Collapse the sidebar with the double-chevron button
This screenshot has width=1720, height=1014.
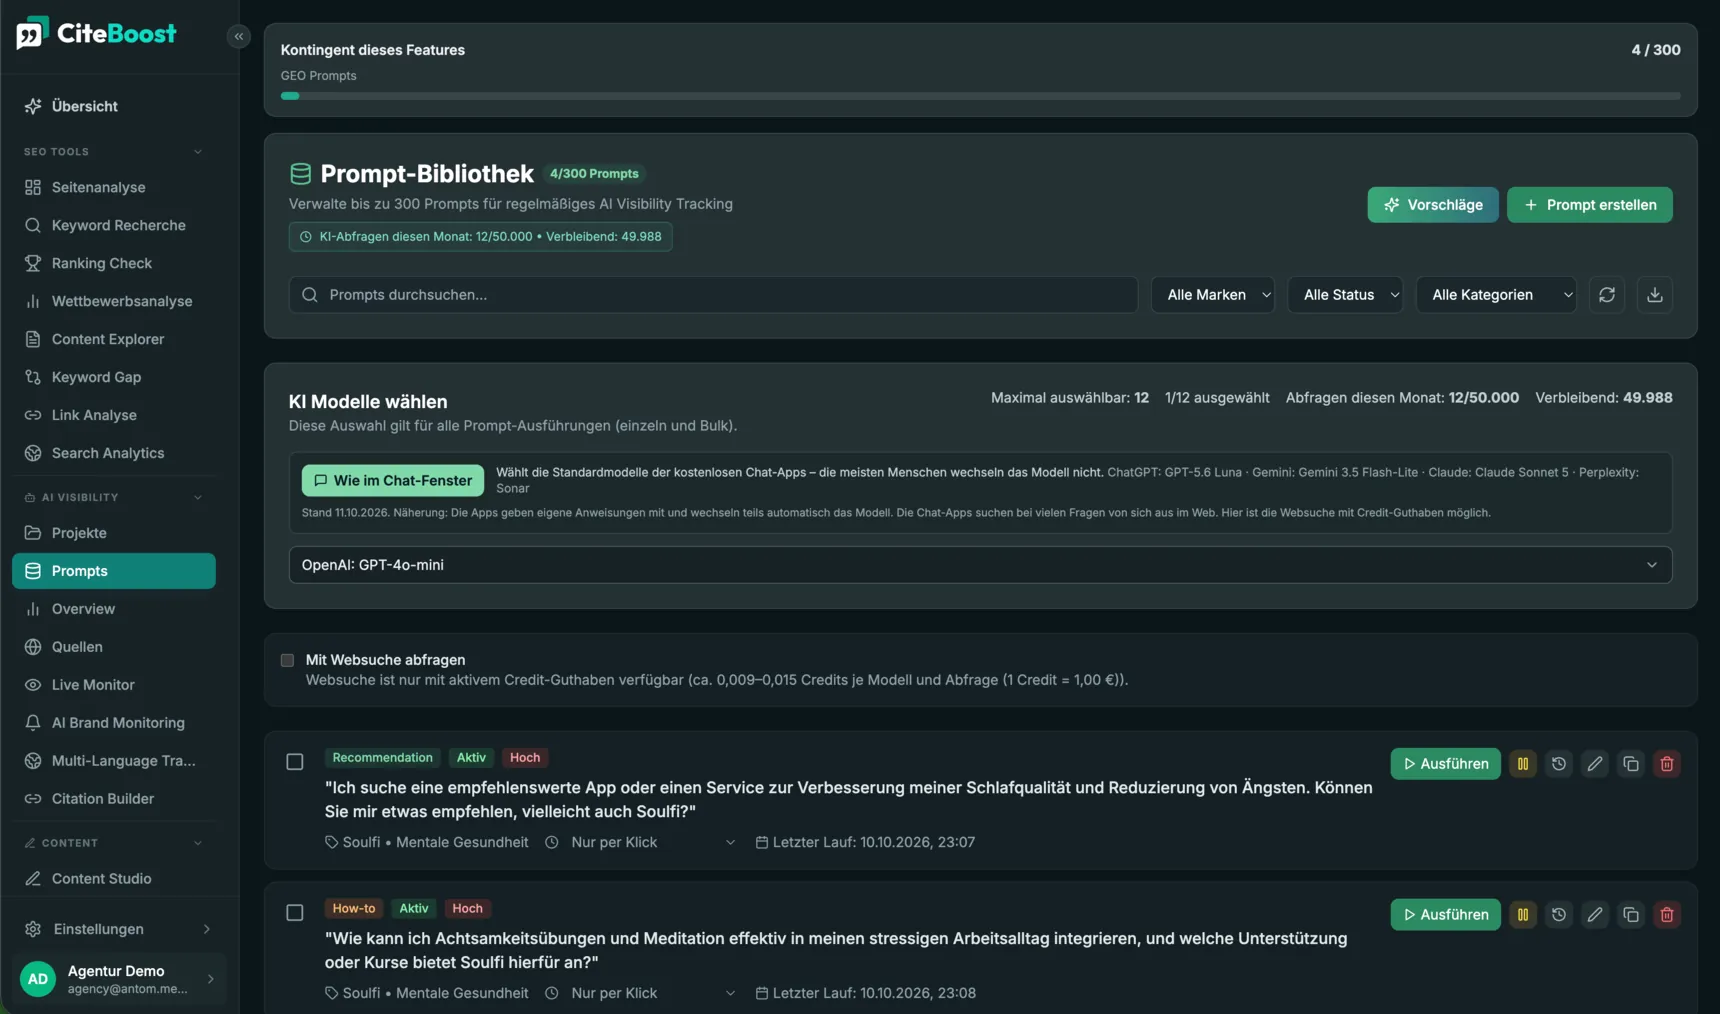(x=238, y=36)
